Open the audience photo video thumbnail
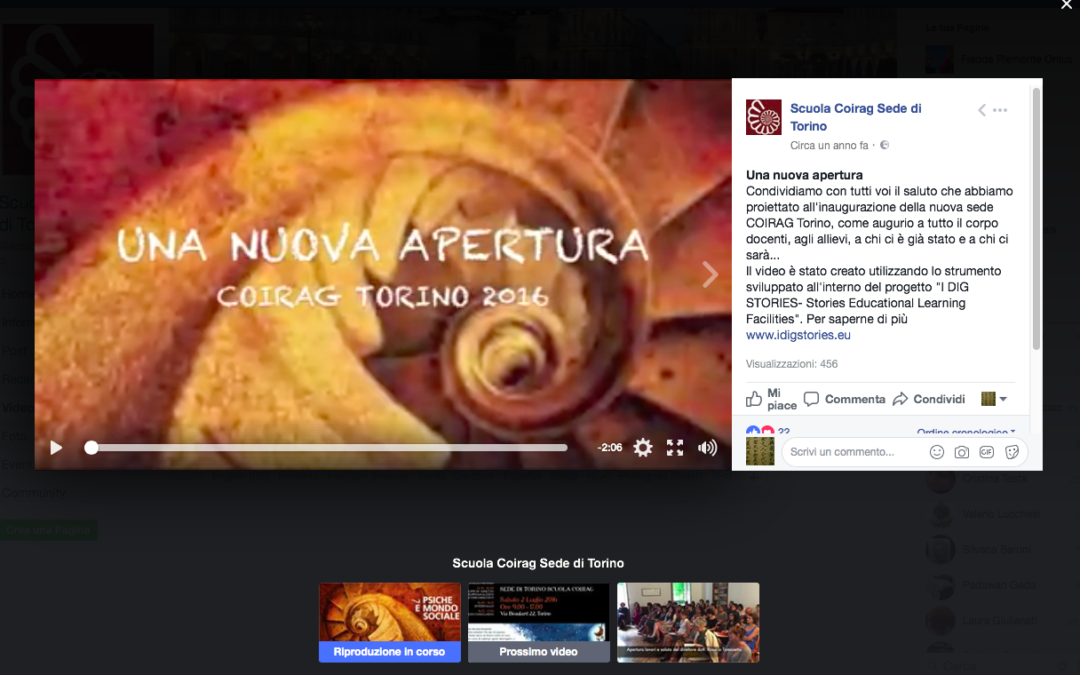The height and width of the screenshot is (675, 1080). [688, 622]
